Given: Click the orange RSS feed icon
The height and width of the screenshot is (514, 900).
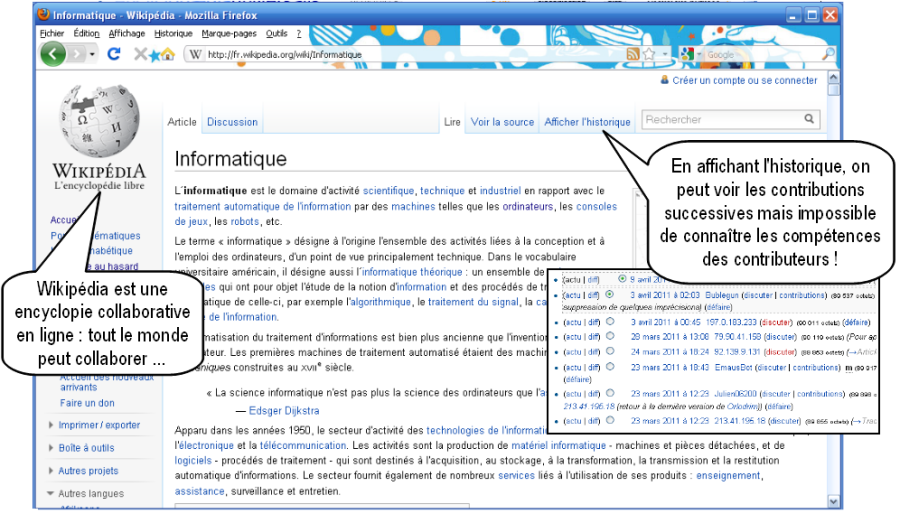Looking at the screenshot, I should click(633, 54).
